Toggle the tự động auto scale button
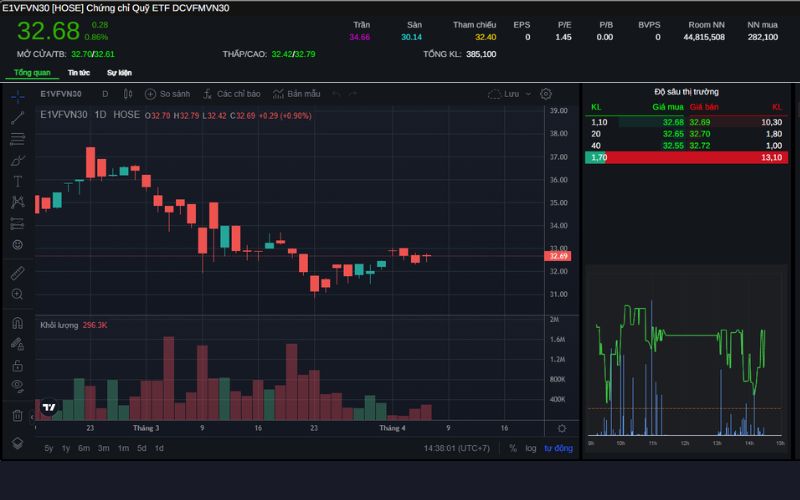800x500 pixels. coord(558,448)
